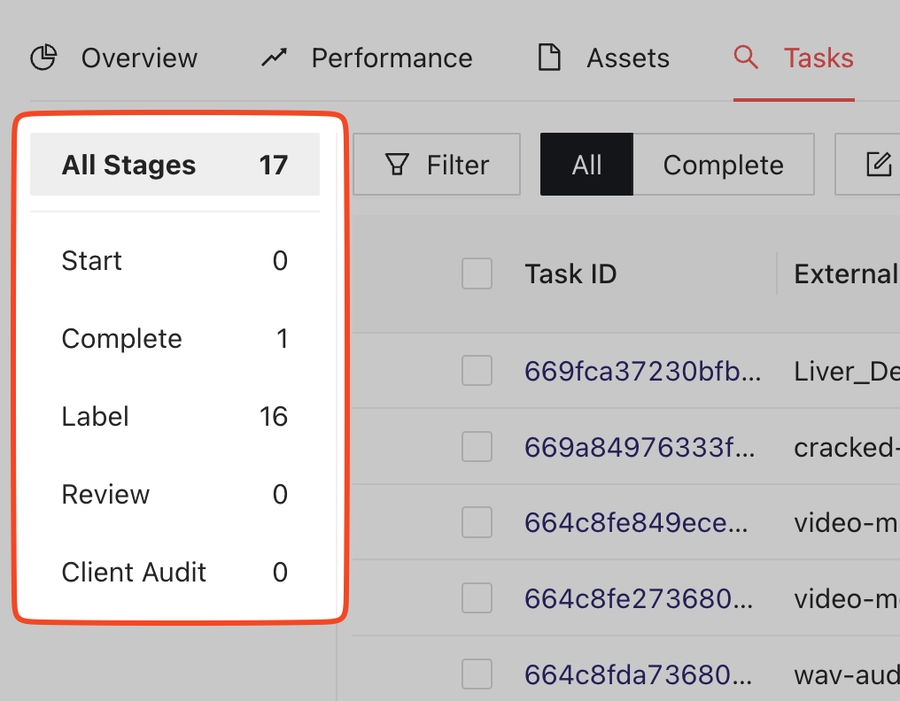The width and height of the screenshot is (900, 701).
Task: Select the Label stage with 16 tasks
Action: (175, 417)
